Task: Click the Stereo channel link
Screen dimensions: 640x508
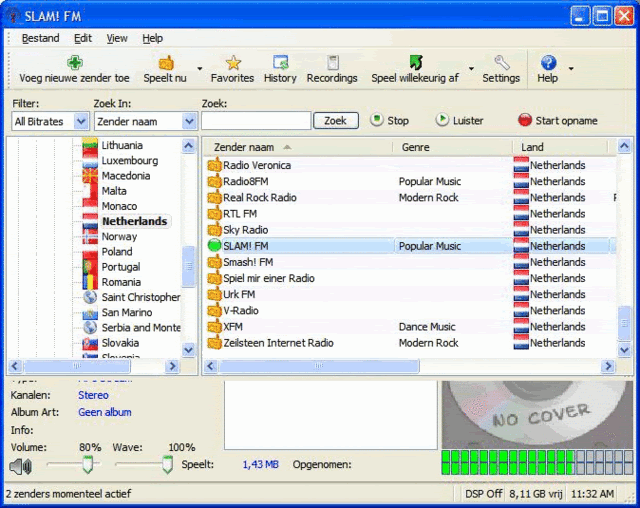Action: point(93,395)
